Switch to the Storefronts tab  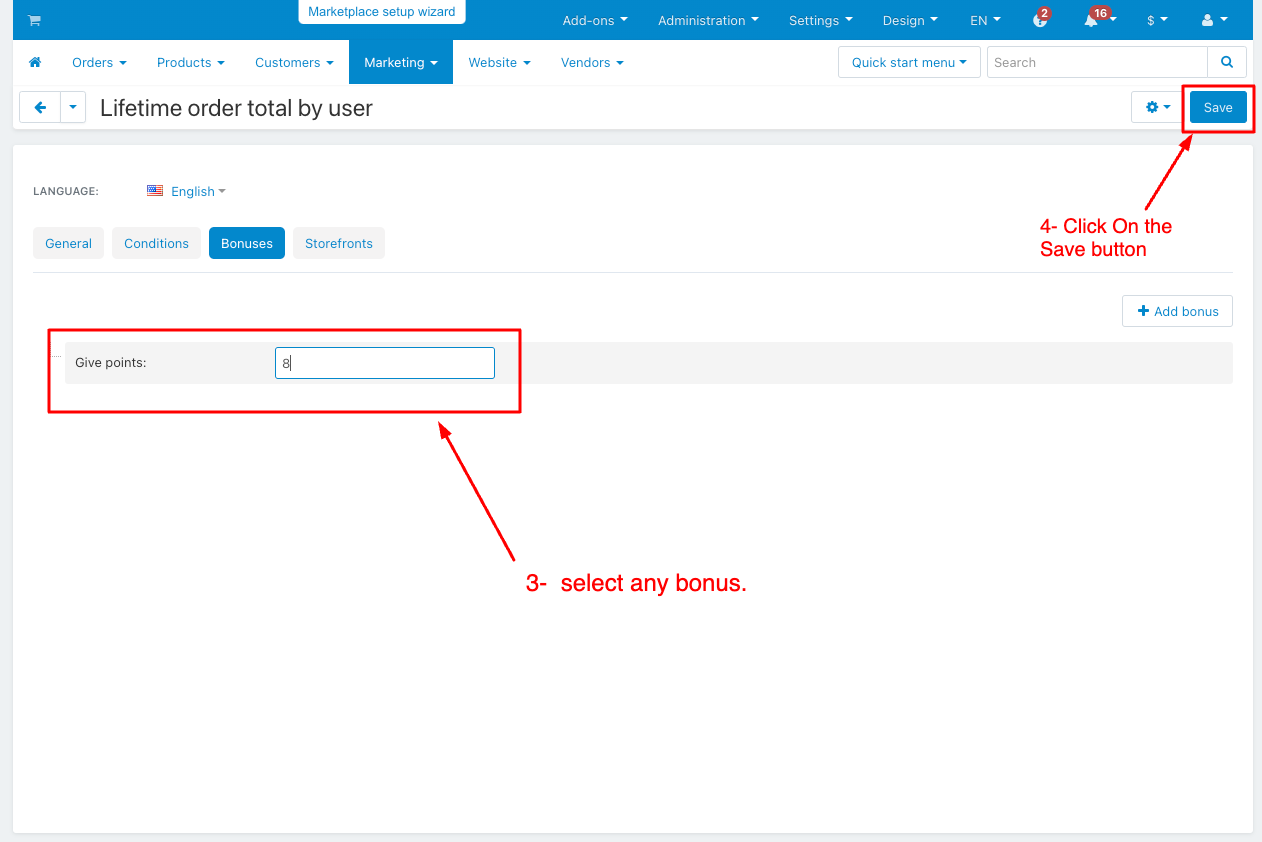coord(339,243)
